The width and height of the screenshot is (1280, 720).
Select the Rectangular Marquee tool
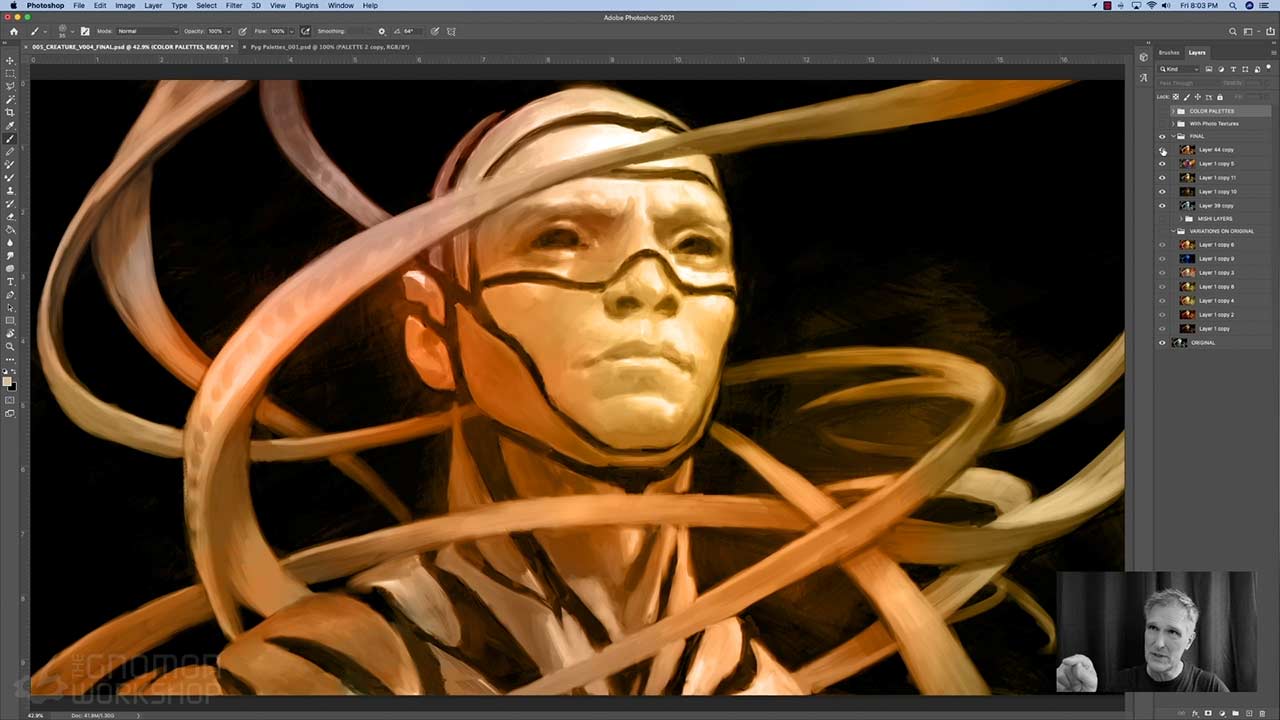click(10, 73)
